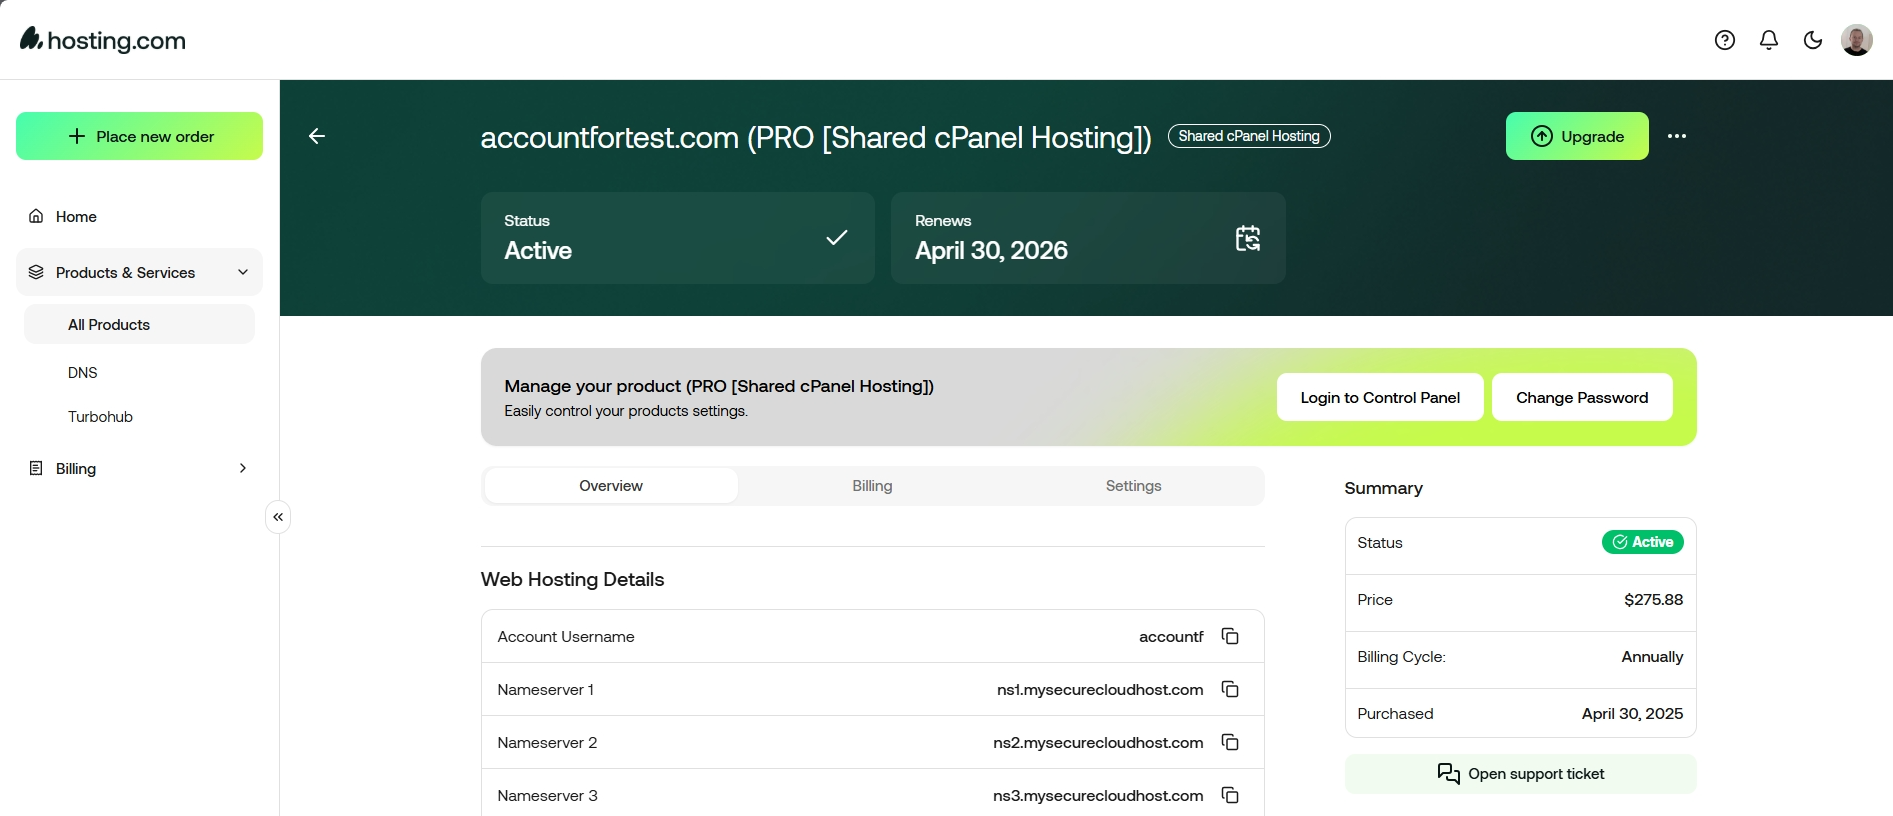Click the Products & Services layers icon
Image resolution: width=1893 pixels, height=816 pixels.
pyautogui.click(x=36, y=272)
